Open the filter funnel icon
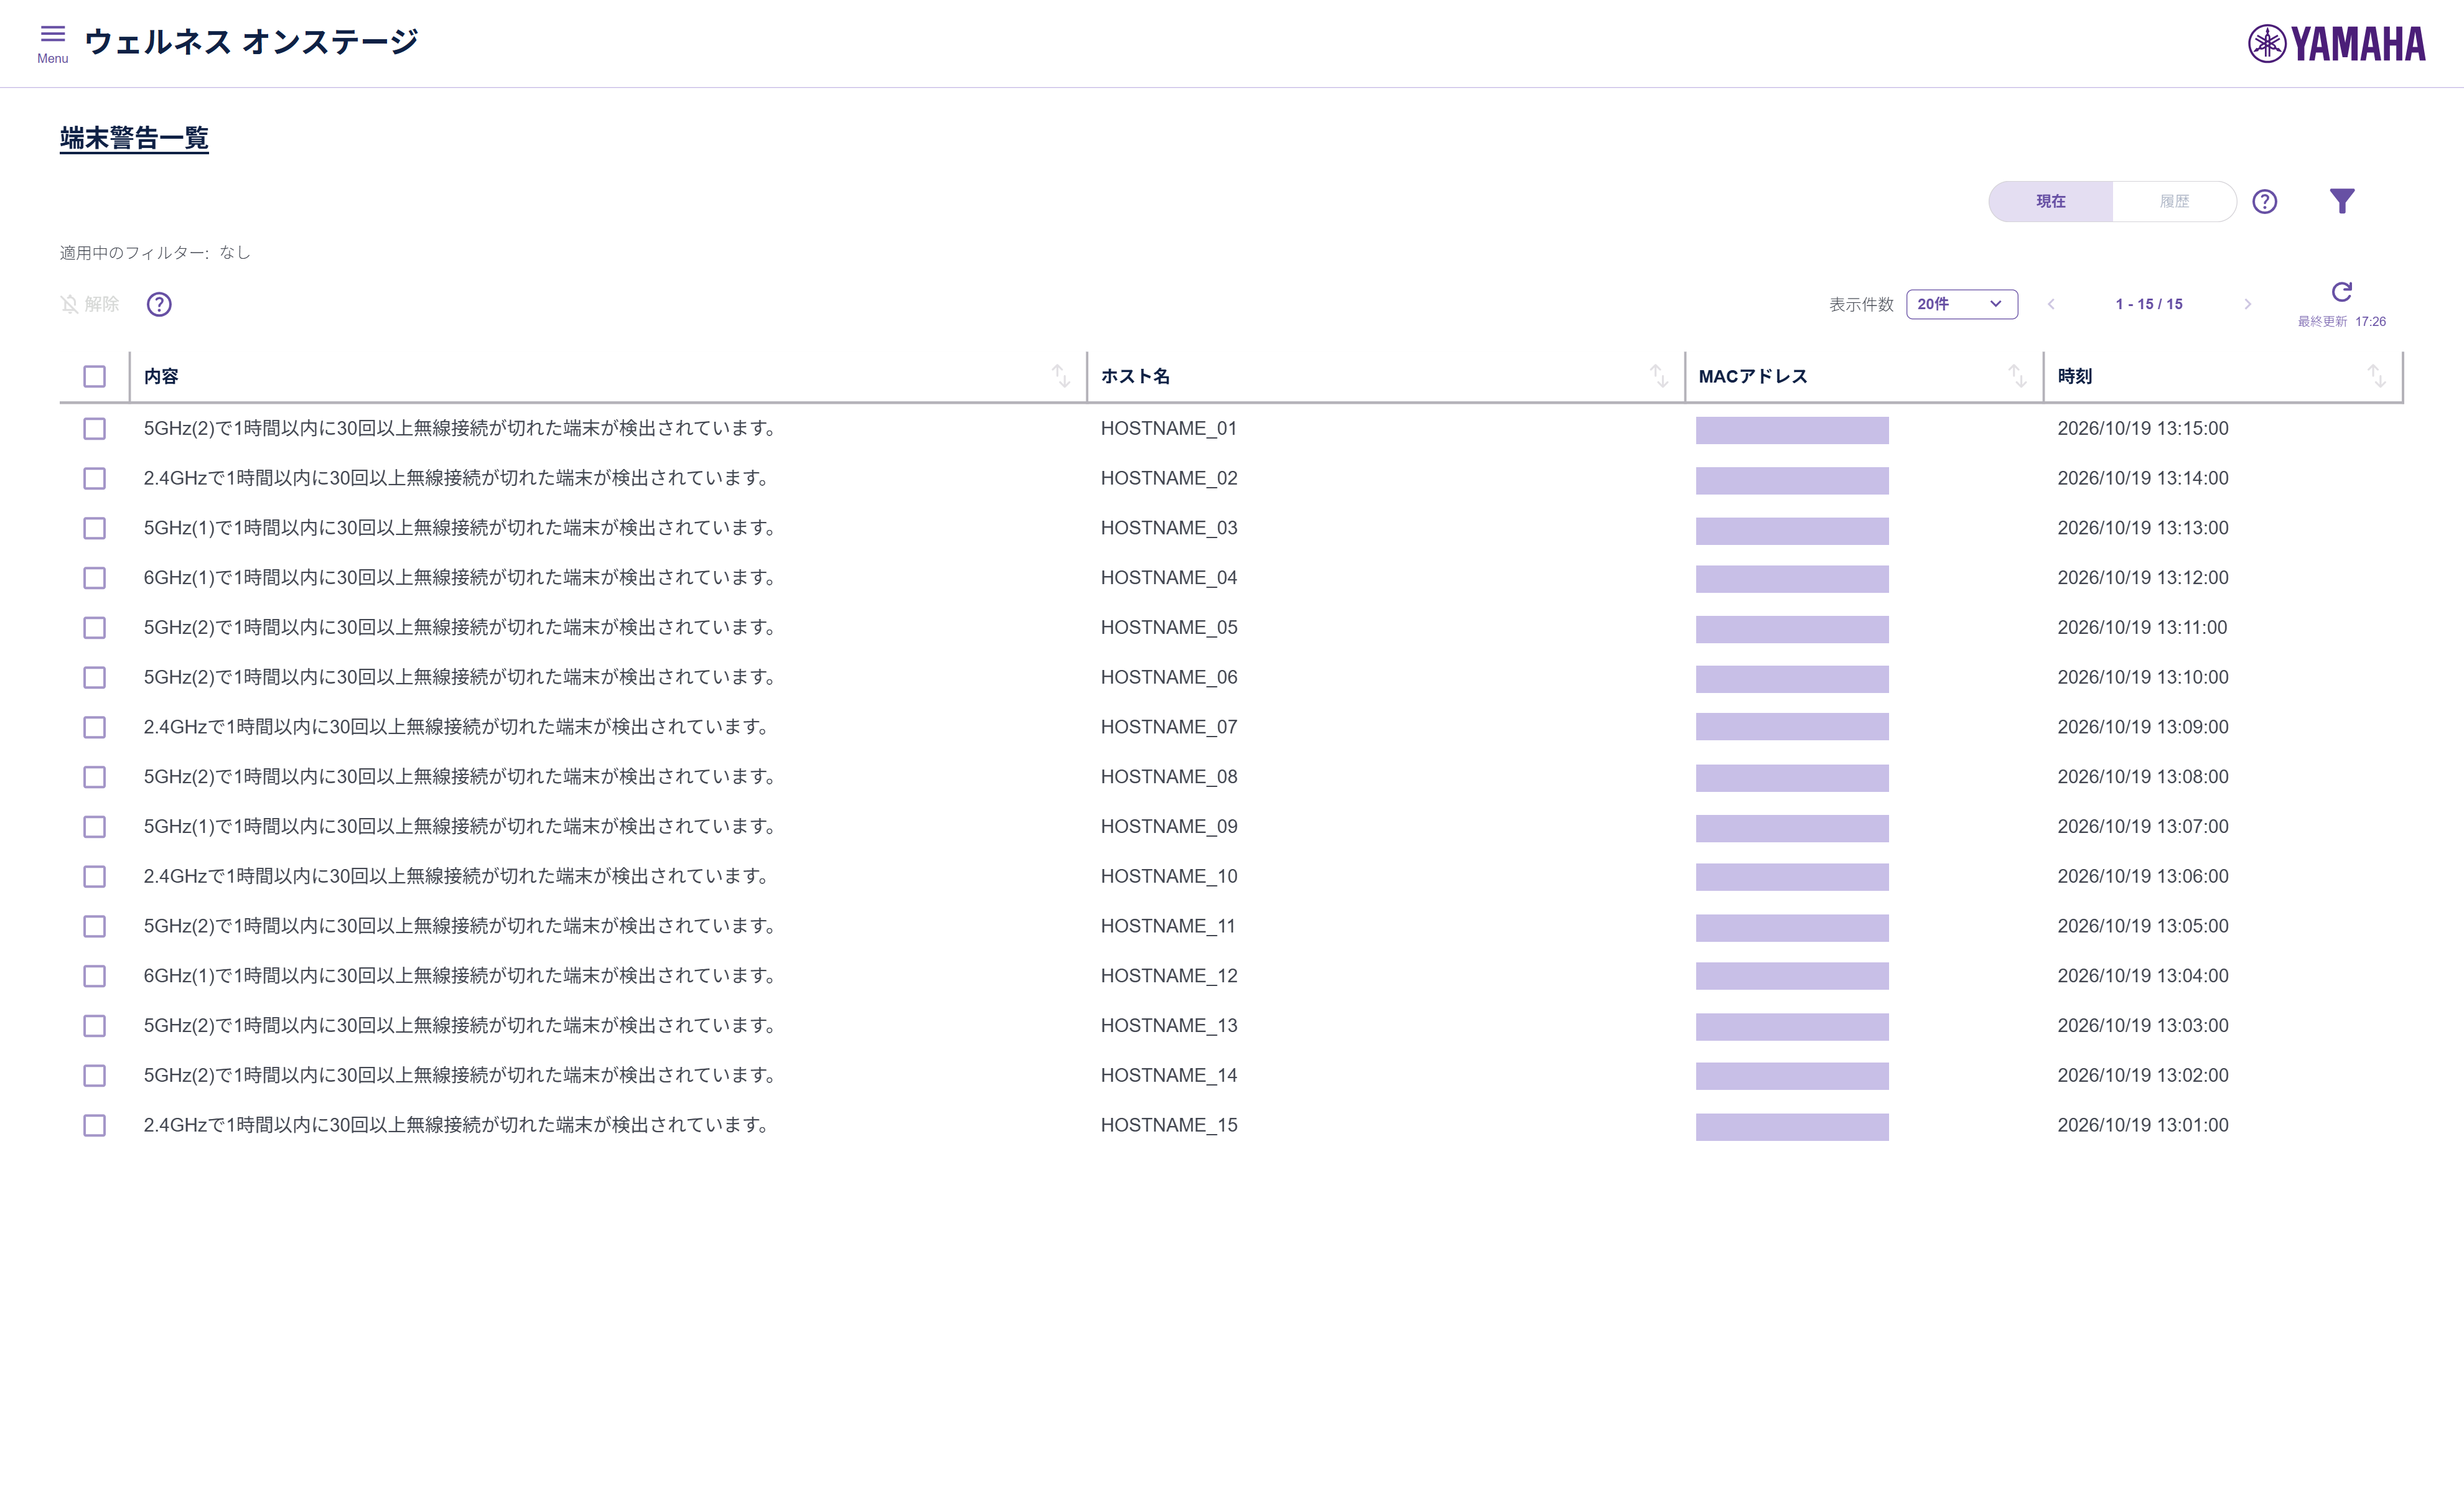Screen dimensions: 2464x1493 point(2342,202)
